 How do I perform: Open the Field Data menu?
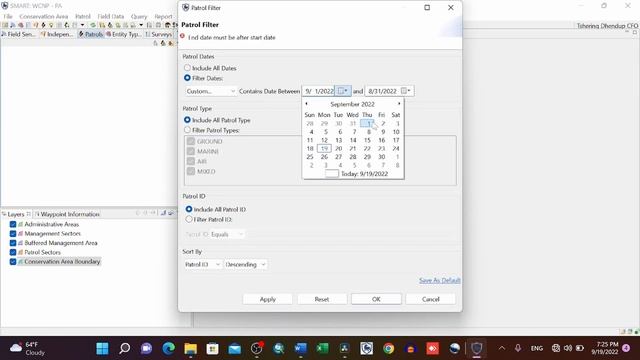[x=111, y=16]
